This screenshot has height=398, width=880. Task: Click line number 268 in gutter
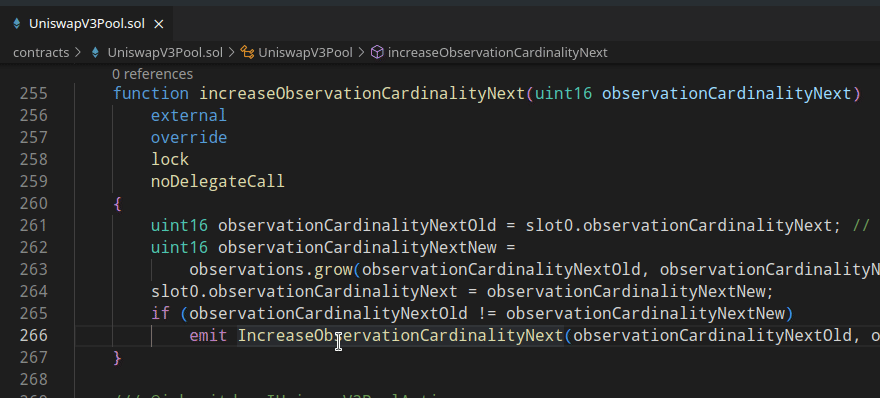pyautogui.click(x=34, y=379)
